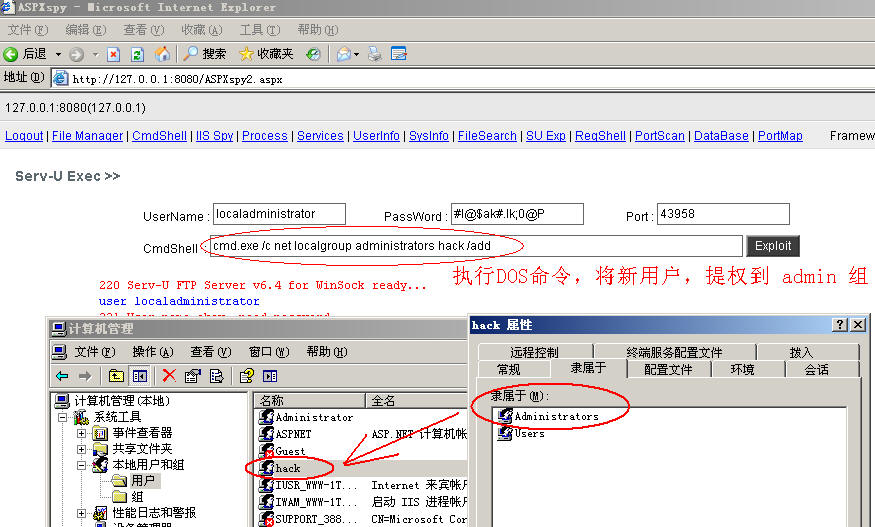Screen dimensions: 875x527
Task: Collapse the 系统工具 tree node
Action: 62,417
